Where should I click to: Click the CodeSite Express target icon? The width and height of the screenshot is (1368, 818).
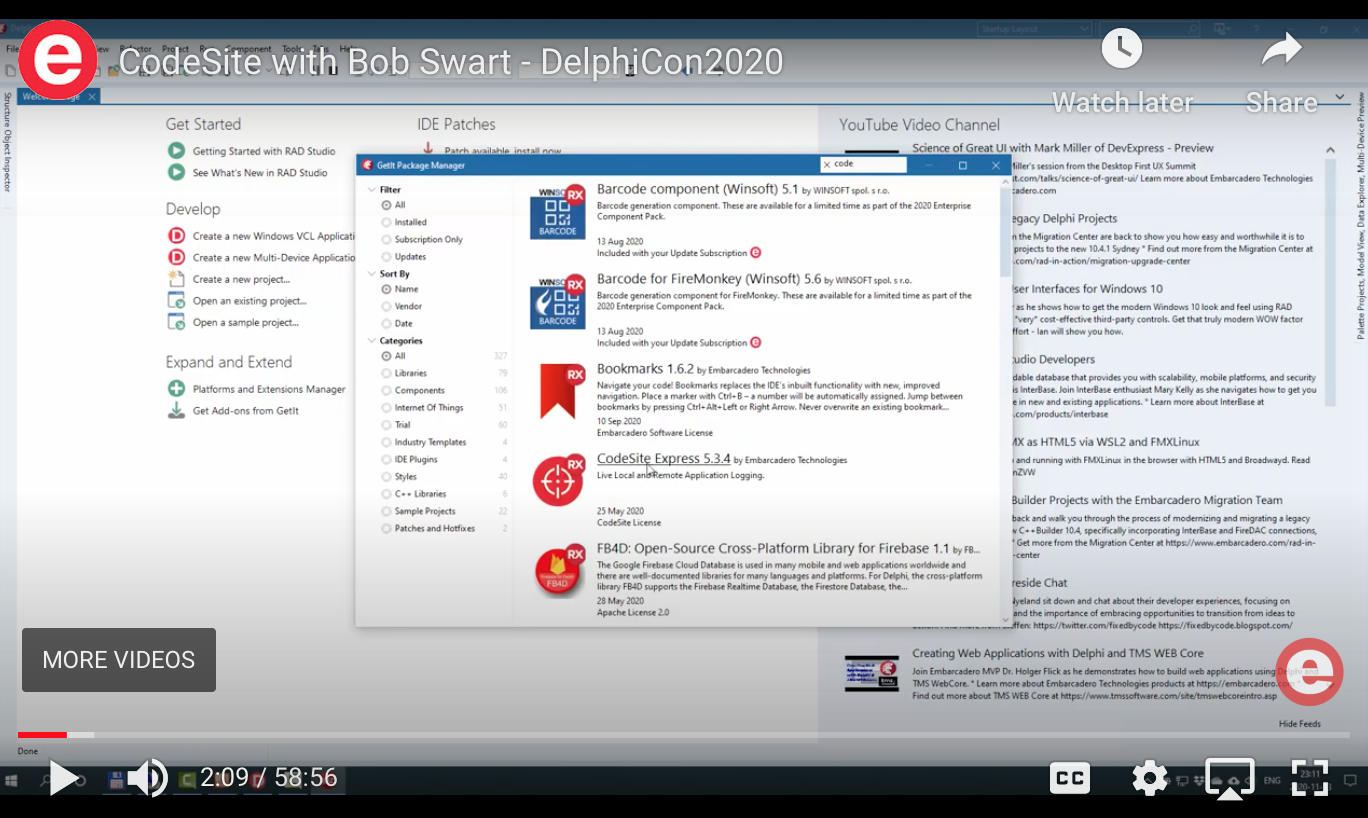coord(557,481)
